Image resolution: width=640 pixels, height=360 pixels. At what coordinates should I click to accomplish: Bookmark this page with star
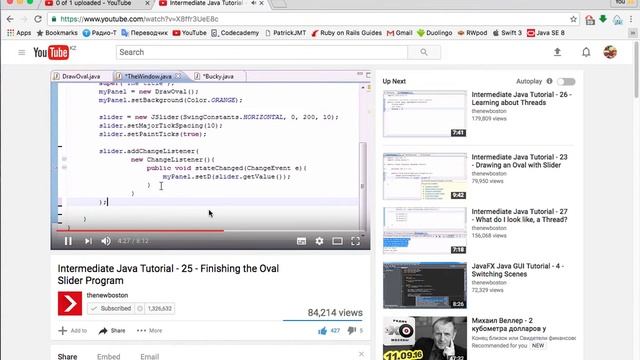[x=573, y=19]
